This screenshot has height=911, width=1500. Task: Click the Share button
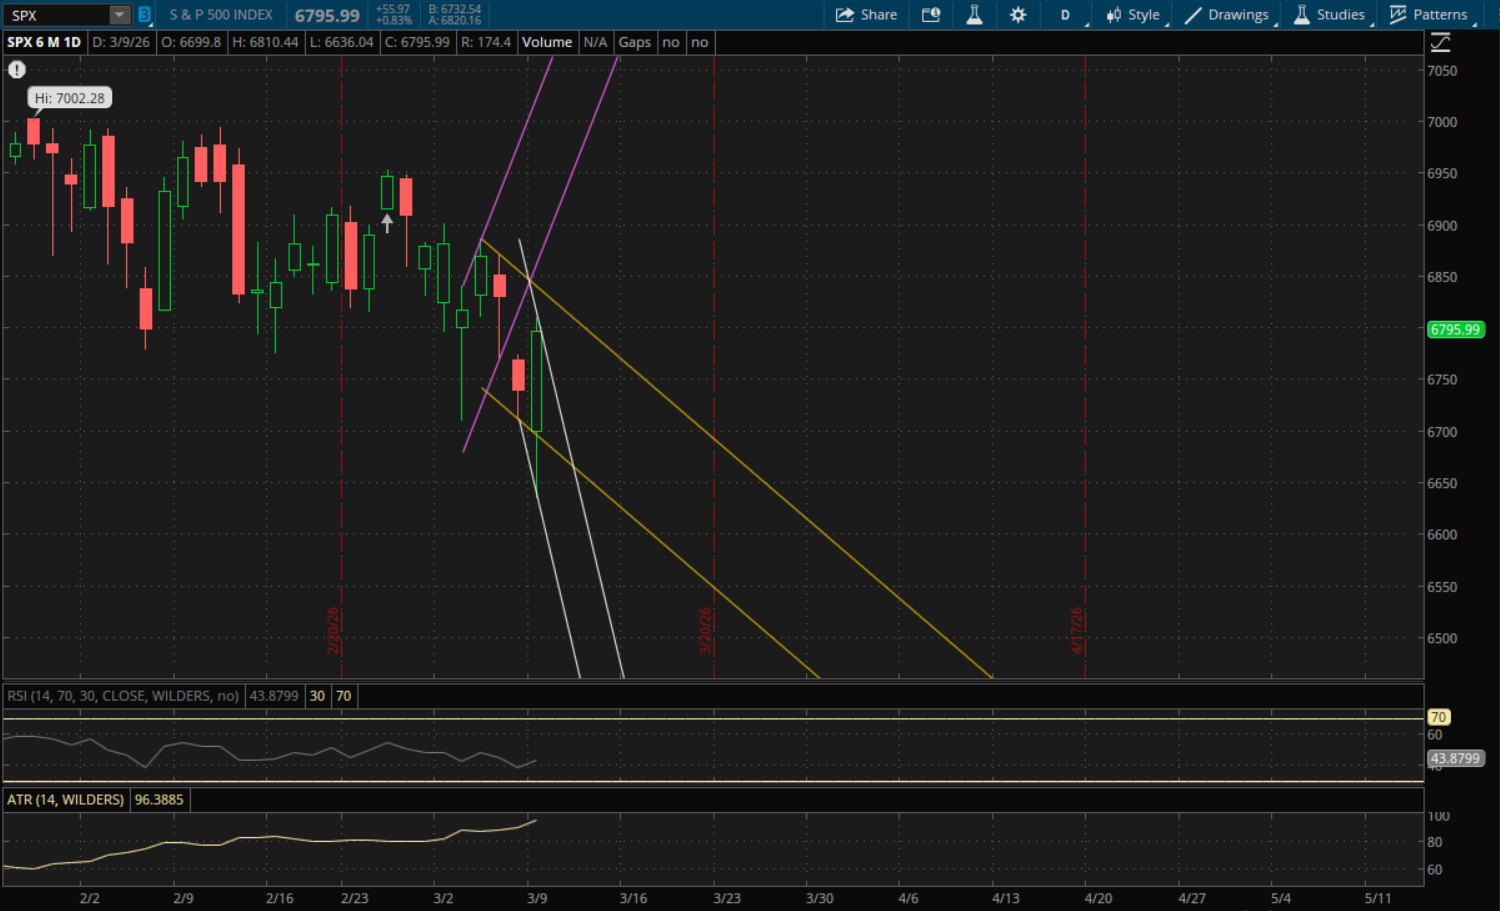pyautogui.click(x=866, y=15)
